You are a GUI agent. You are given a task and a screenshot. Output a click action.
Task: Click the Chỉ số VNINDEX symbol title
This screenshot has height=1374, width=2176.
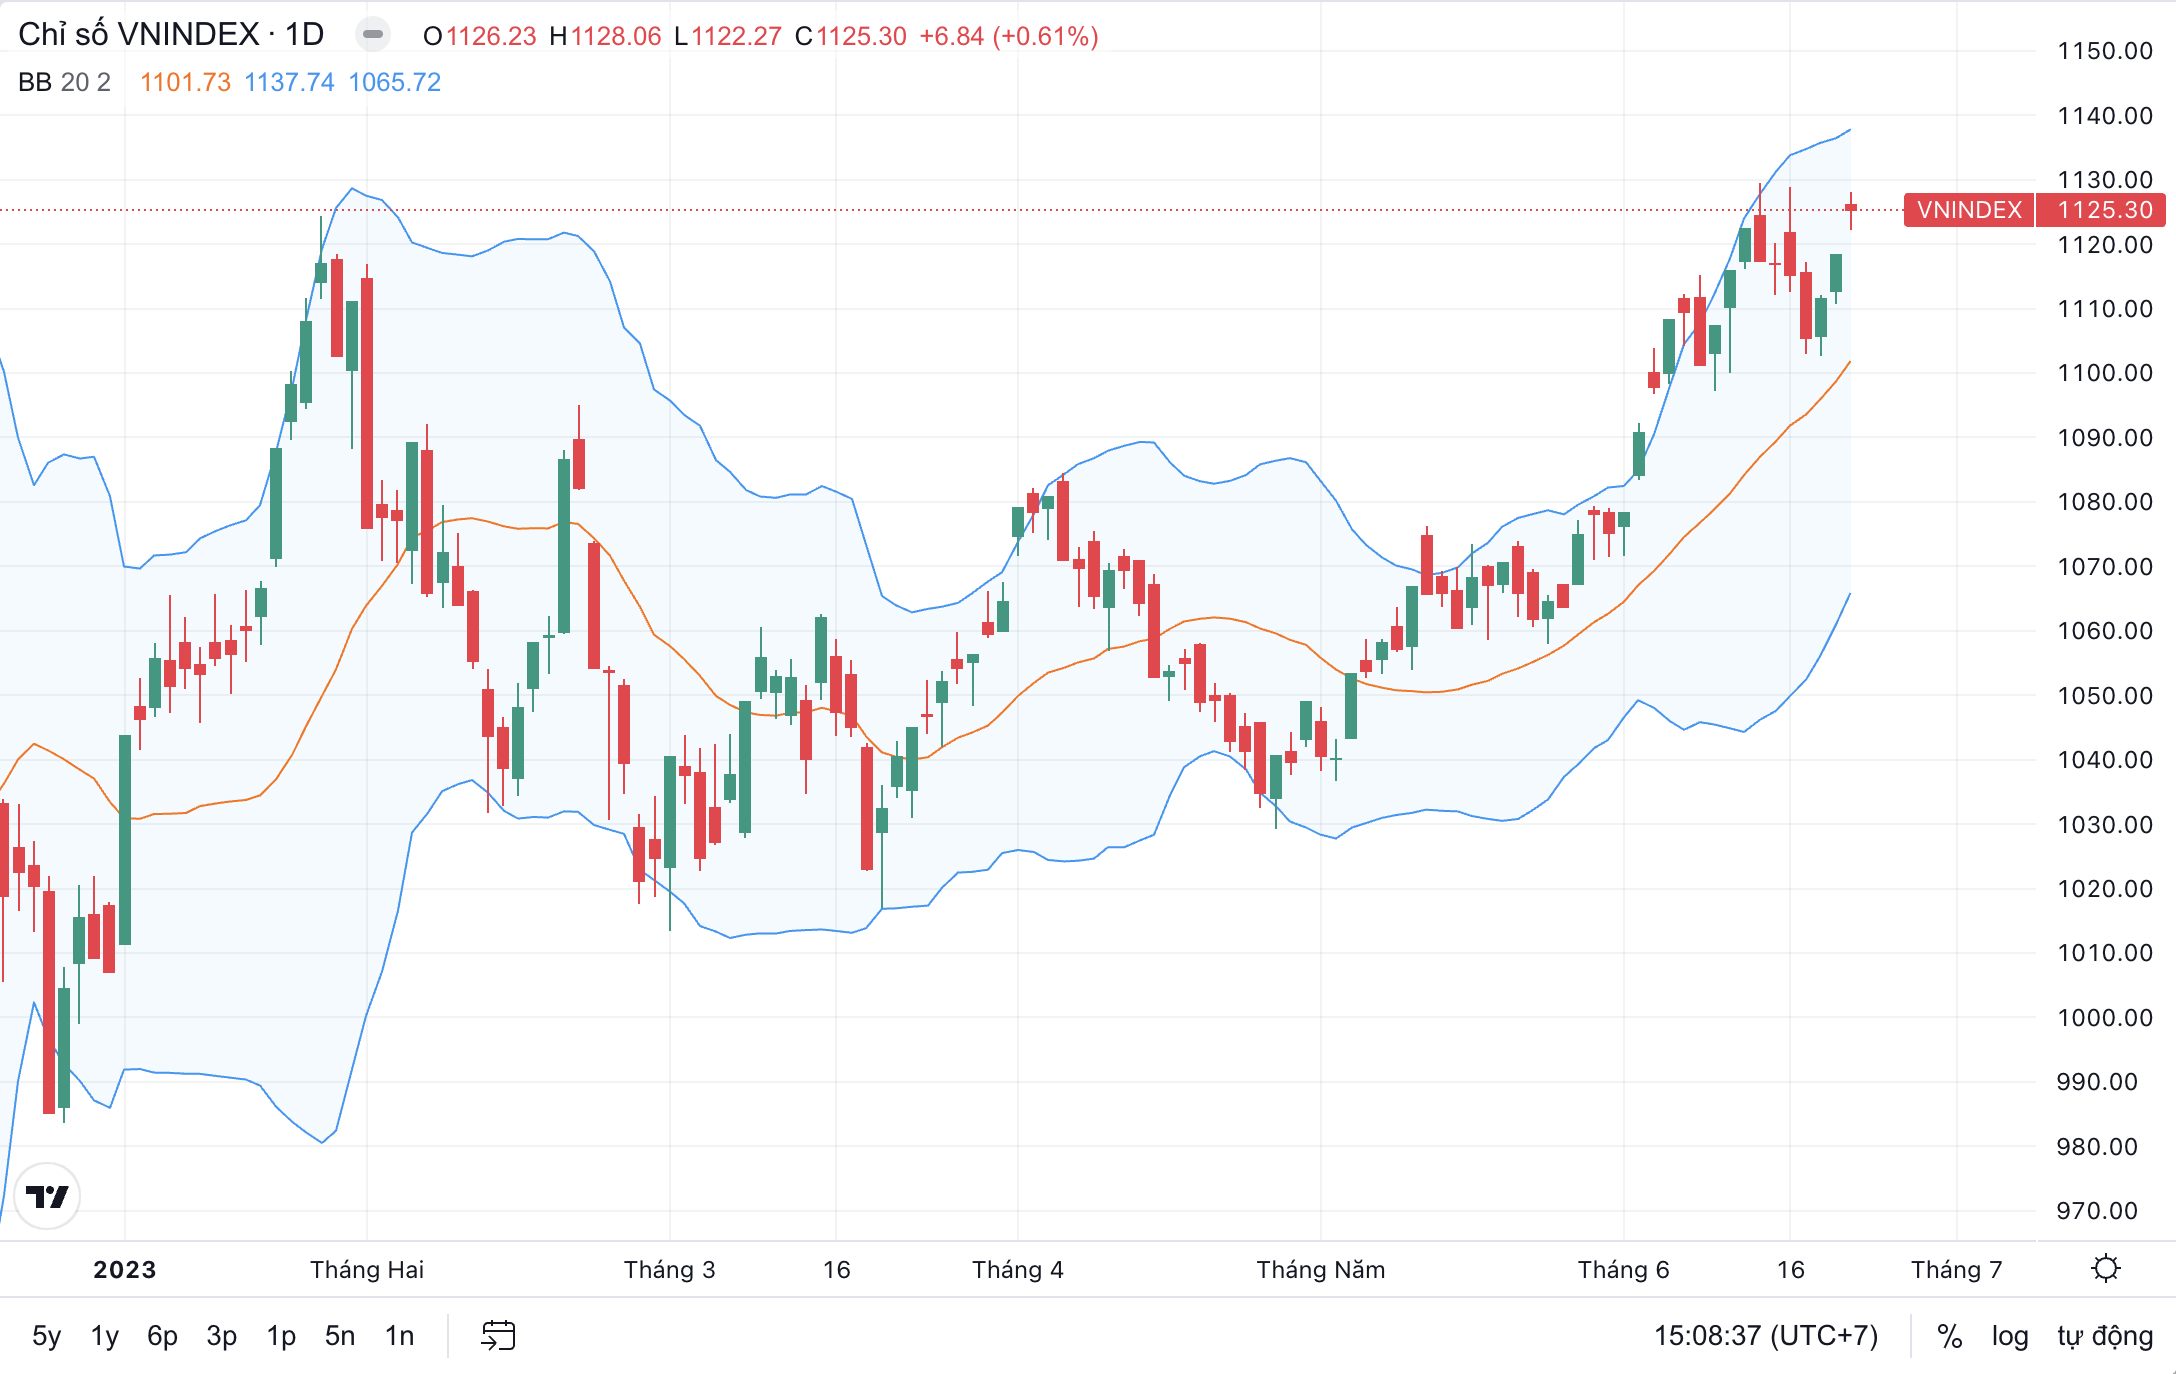[171, 35]
